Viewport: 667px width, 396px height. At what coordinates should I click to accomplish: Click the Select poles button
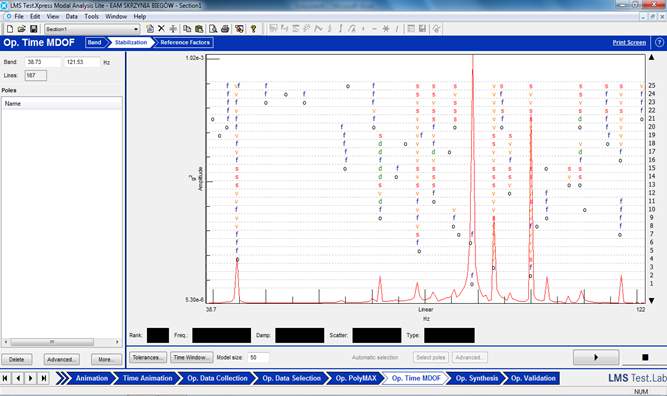[430, 357]
